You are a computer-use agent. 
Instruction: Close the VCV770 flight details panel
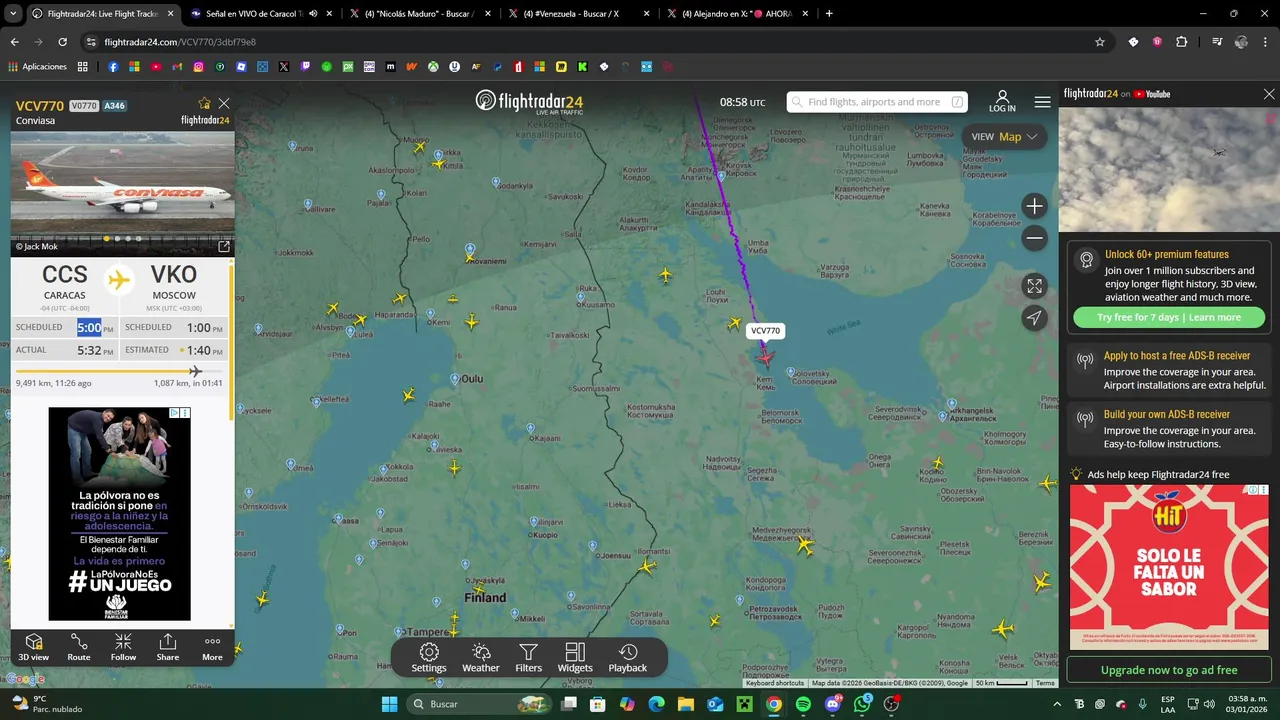[224, 103]
